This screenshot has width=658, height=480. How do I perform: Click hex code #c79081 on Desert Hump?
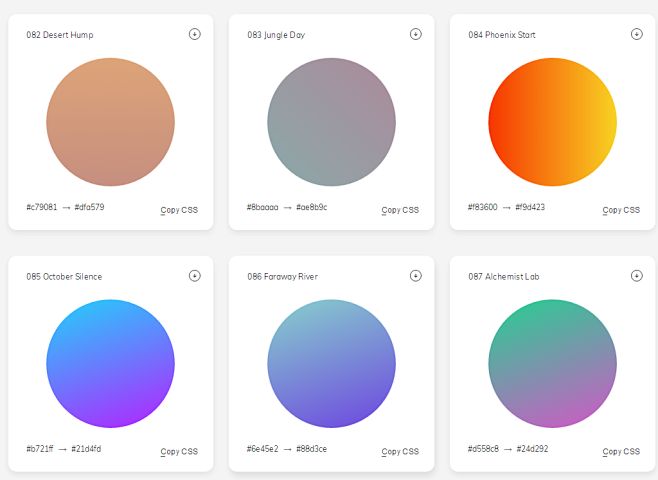[x=42, y=208]
